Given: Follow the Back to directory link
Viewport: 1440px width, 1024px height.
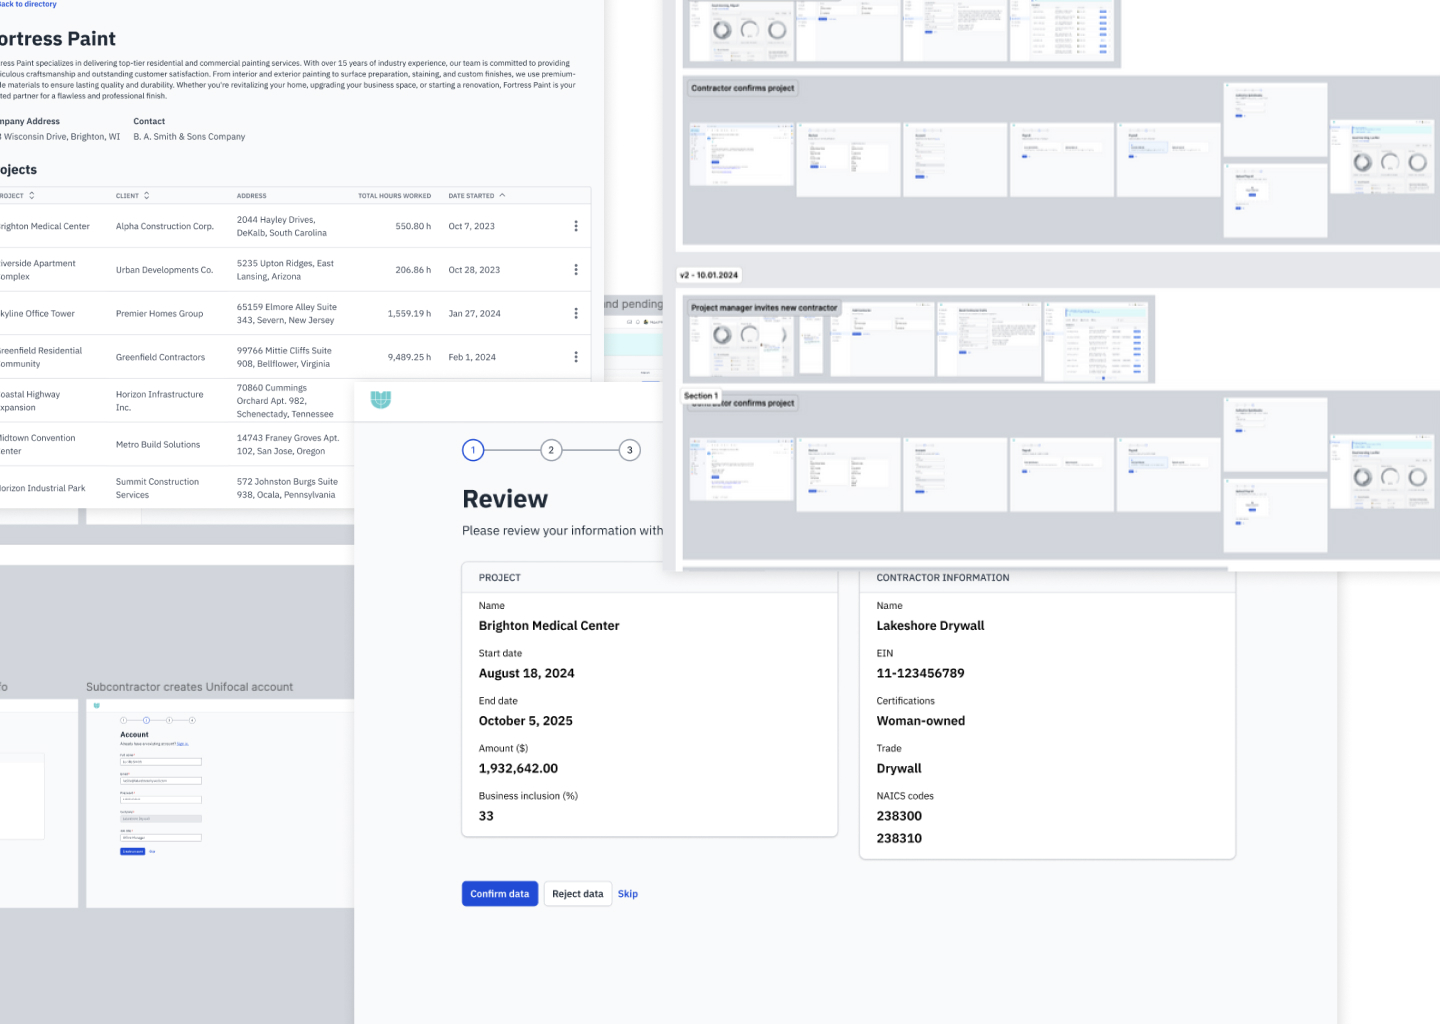Looking at the screenshot, I should (28, 5).
